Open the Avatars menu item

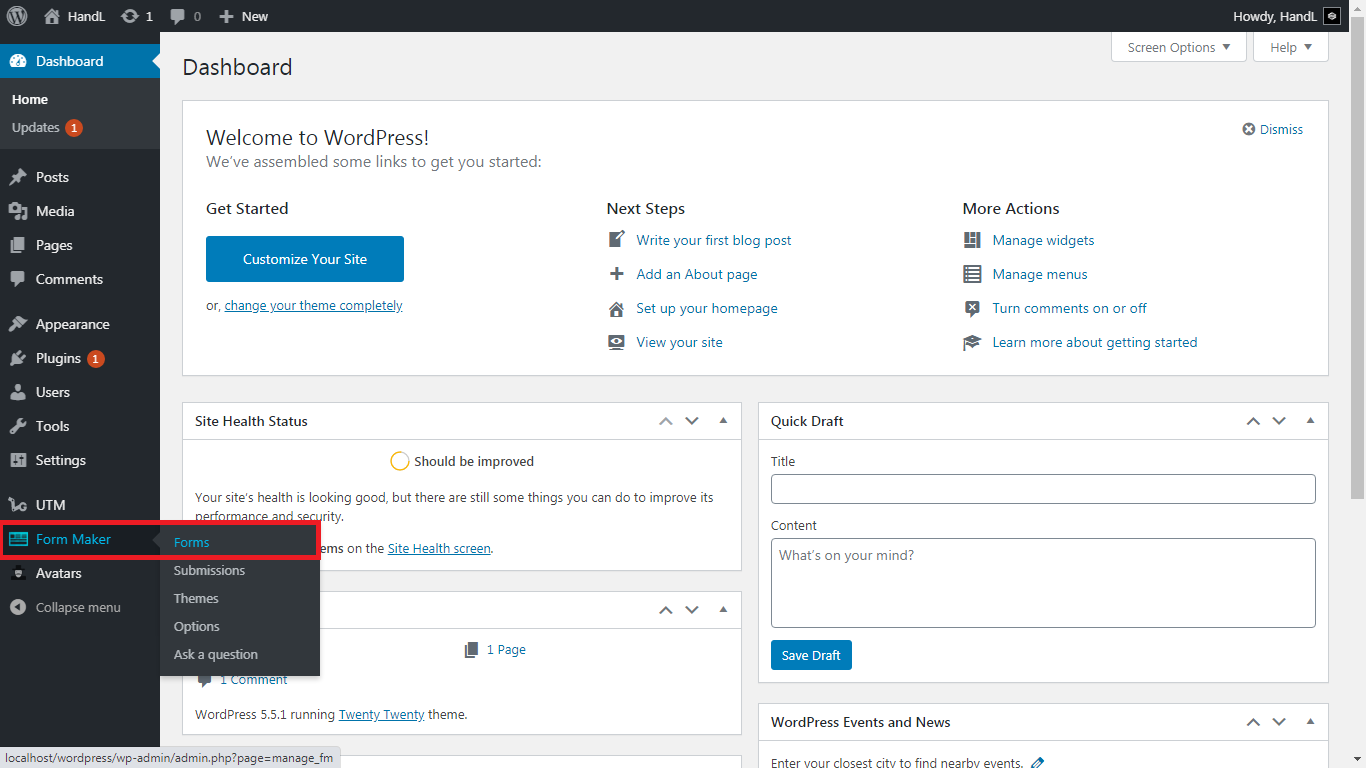tap(58, 573)
